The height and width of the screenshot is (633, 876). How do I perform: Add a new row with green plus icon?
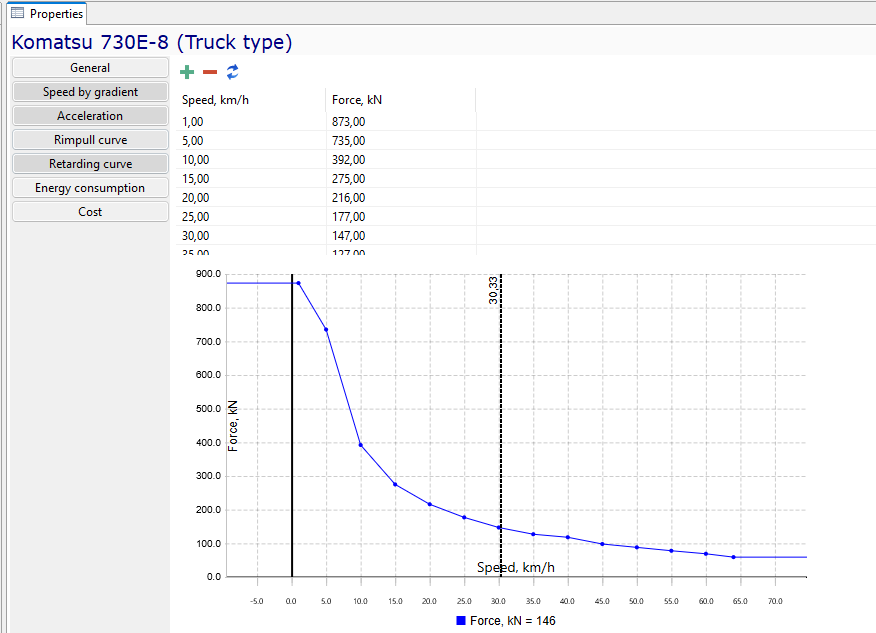tap(187, 72)
